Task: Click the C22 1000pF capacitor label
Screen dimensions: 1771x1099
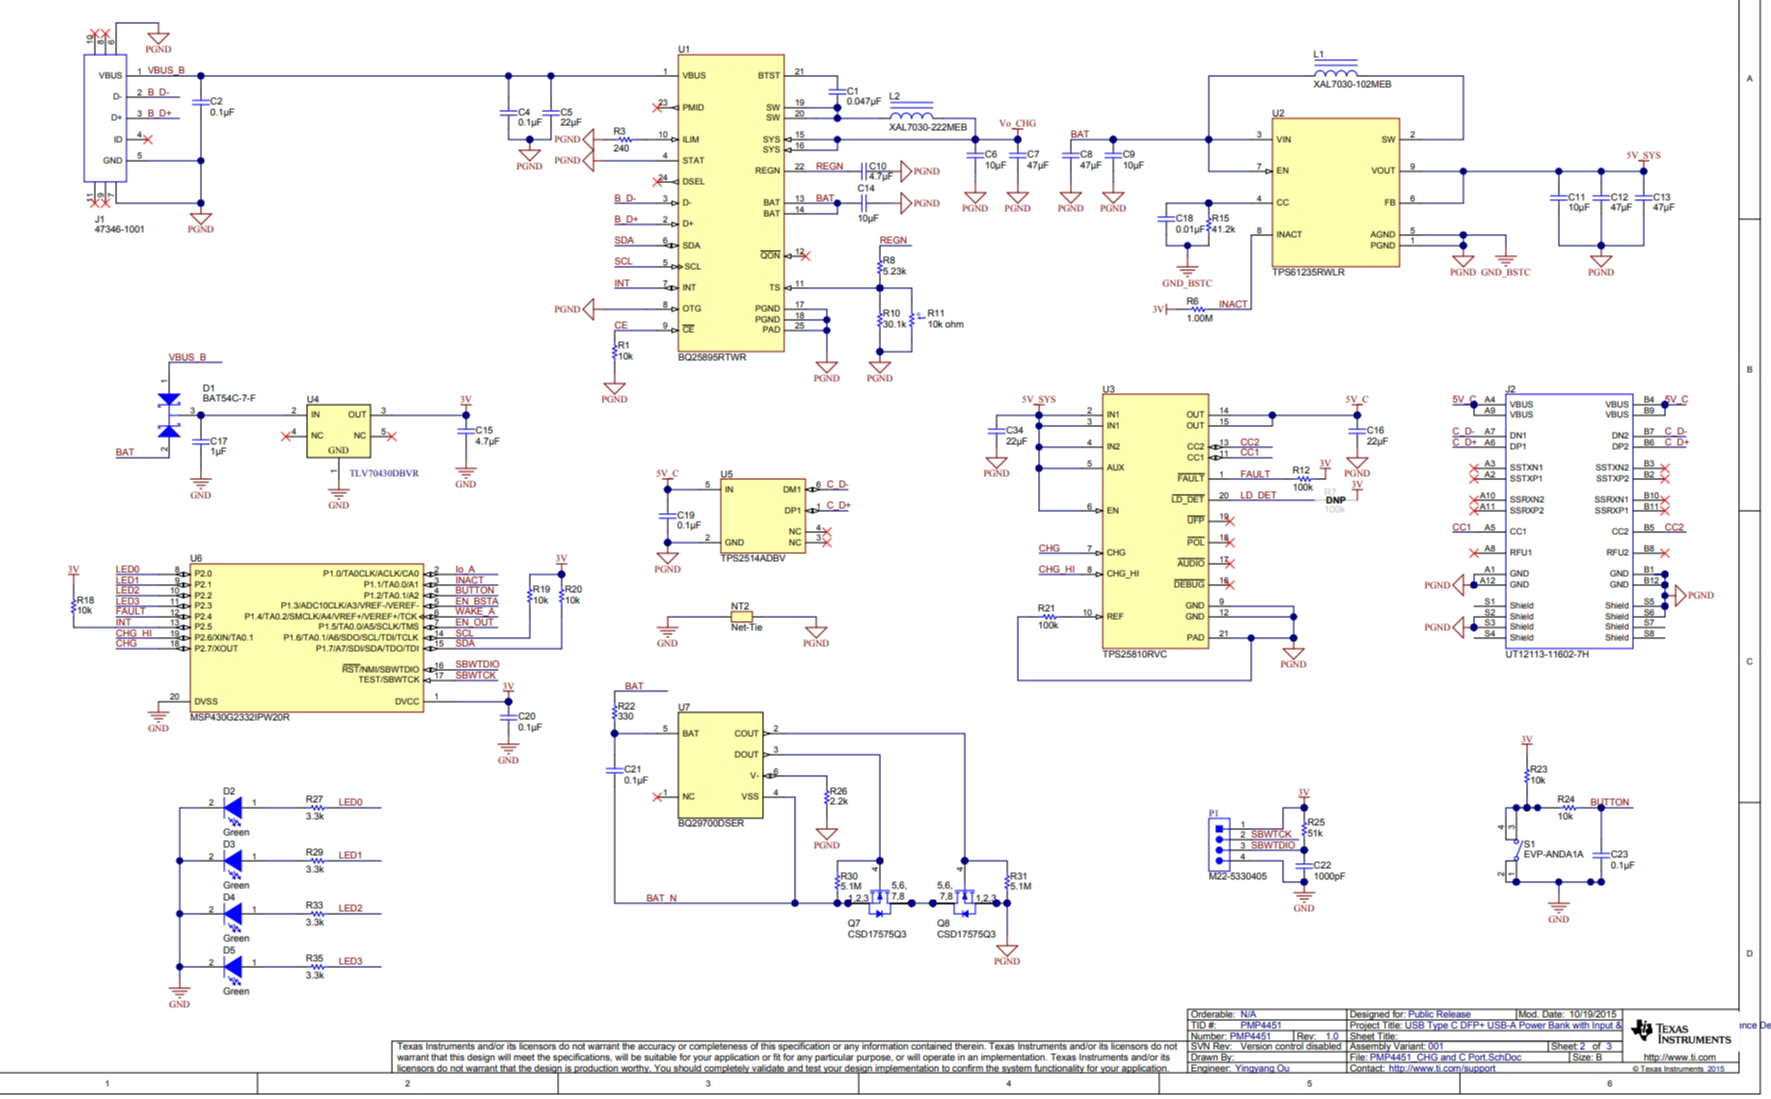Action: coord(1329,871)
